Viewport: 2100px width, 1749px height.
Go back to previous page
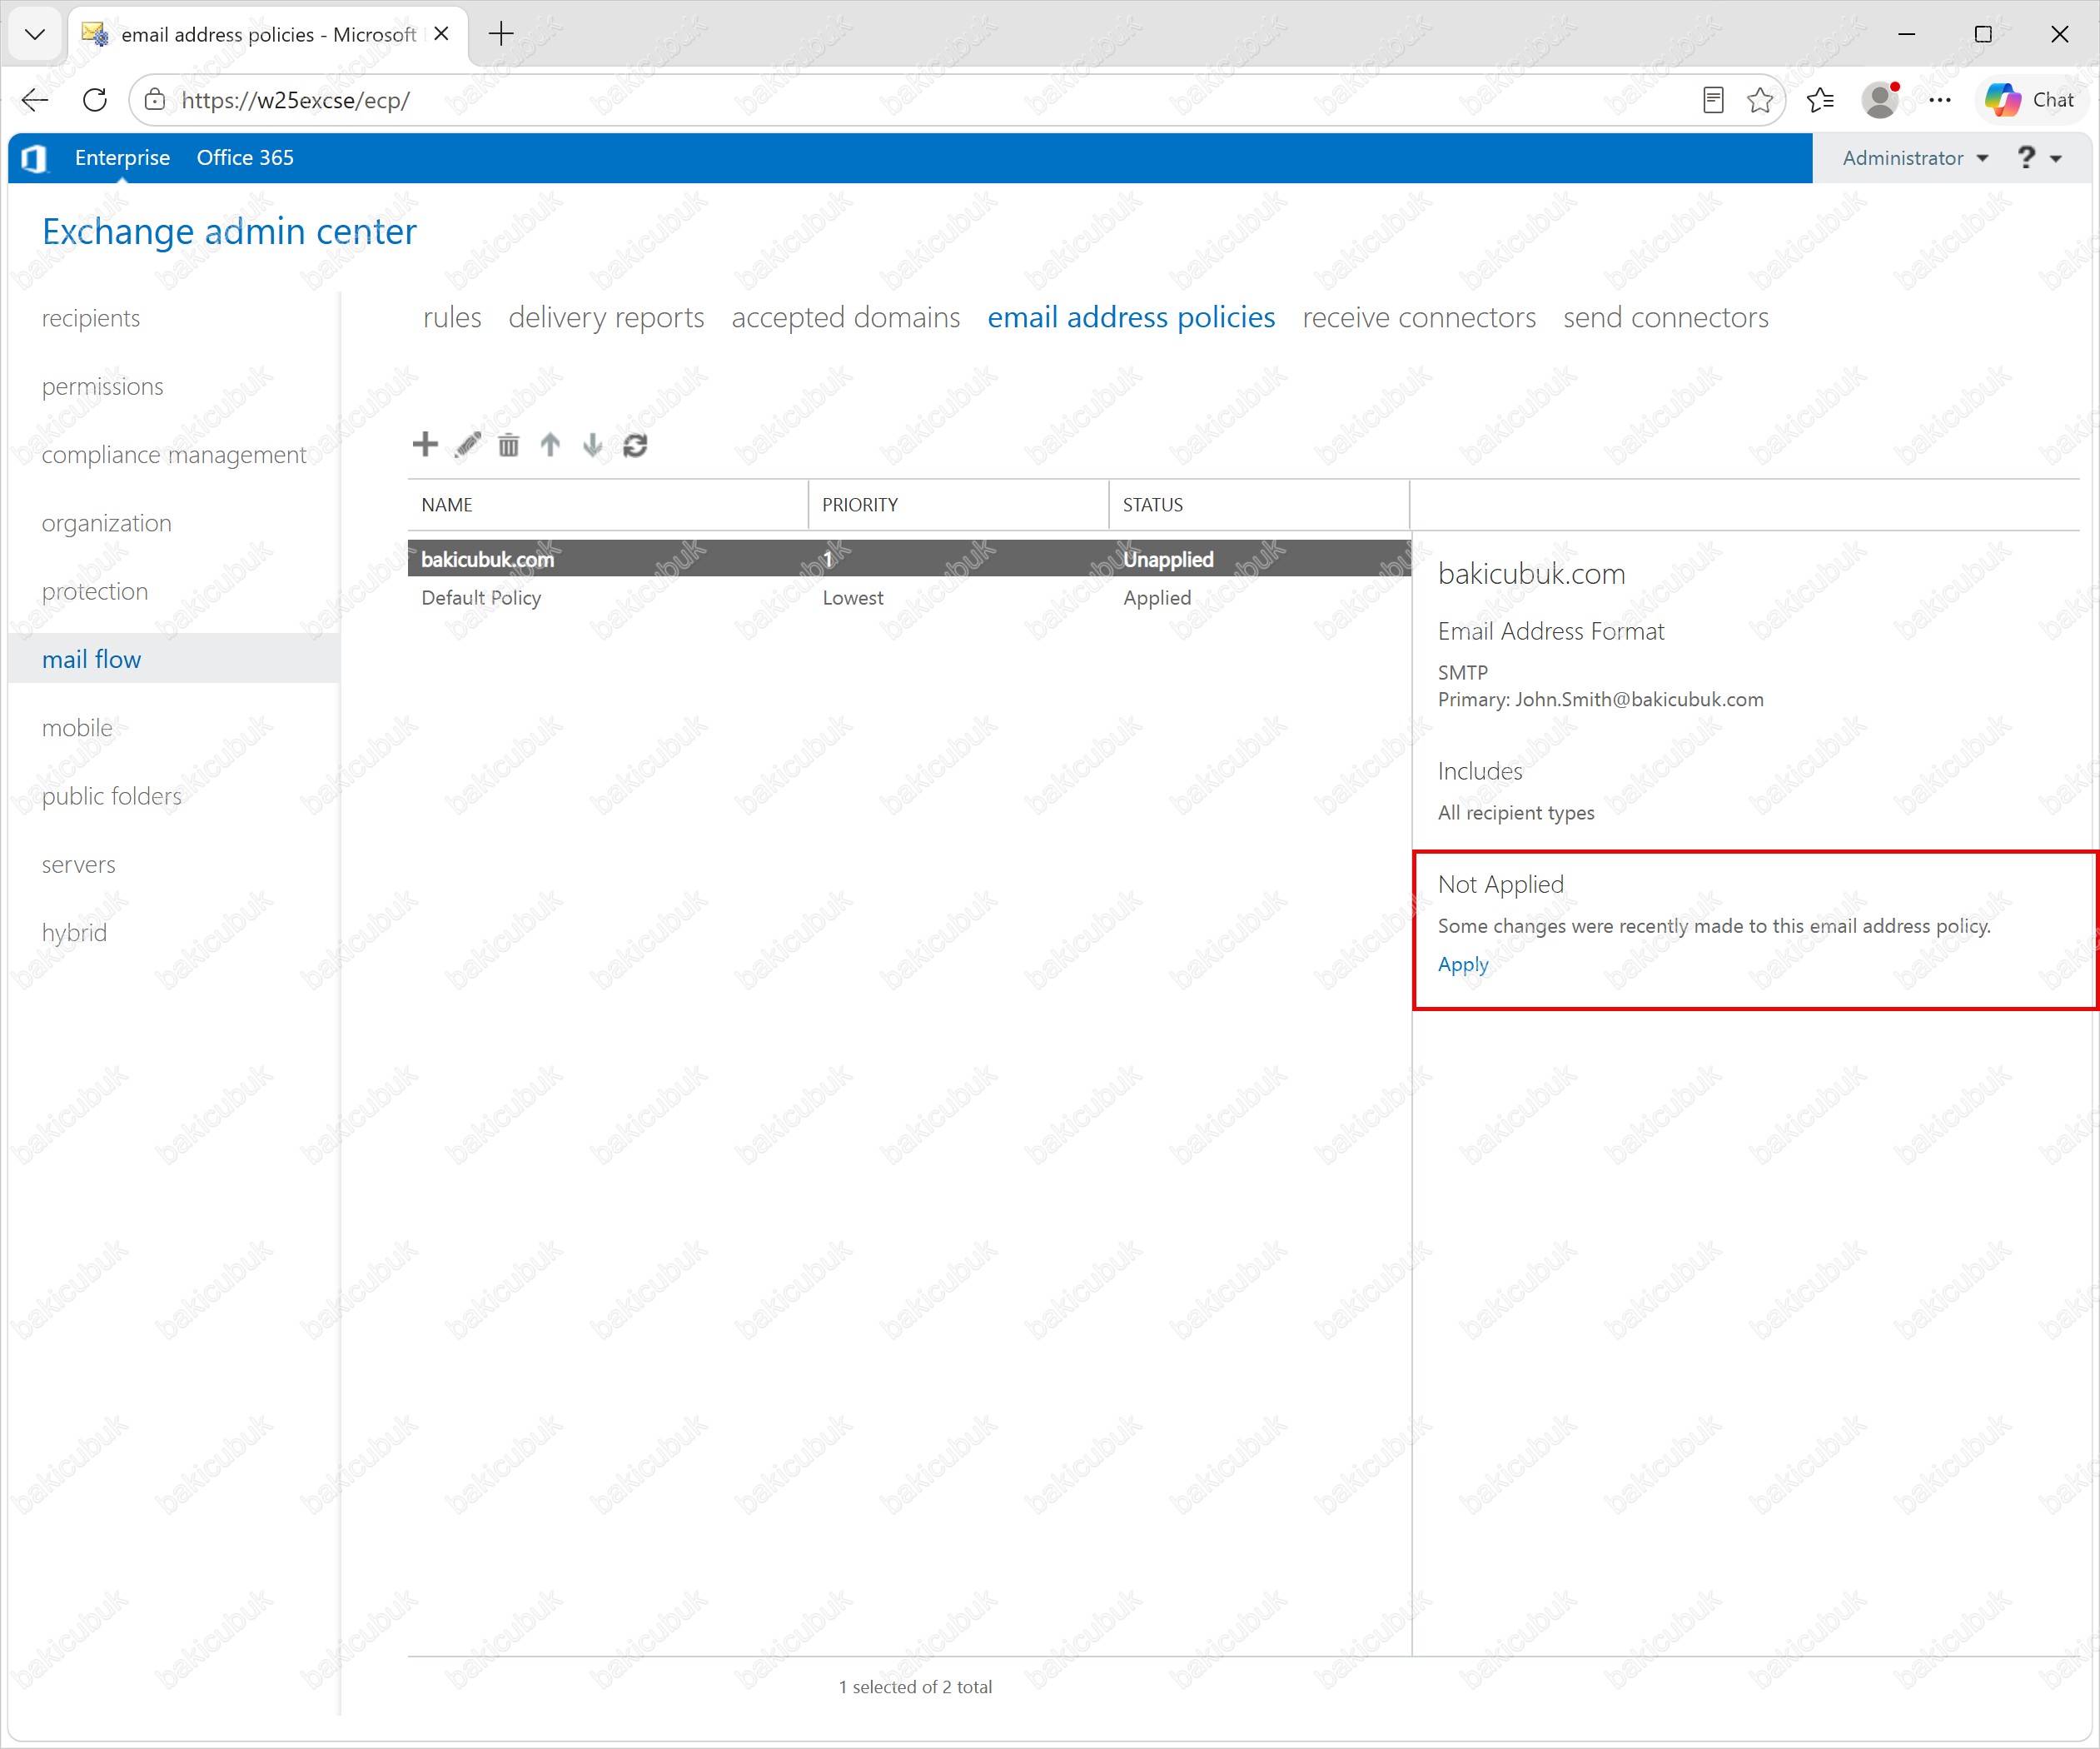35,100
